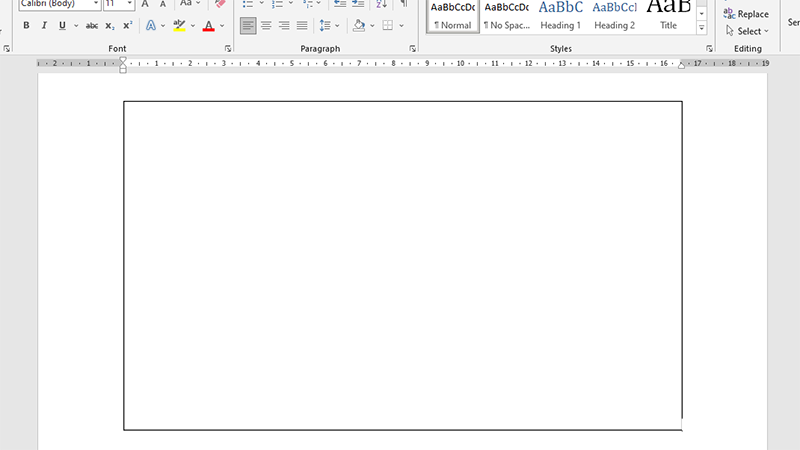800x450 pixels.
Task: Center align the paragraph
Action: [x=266, y=26]
